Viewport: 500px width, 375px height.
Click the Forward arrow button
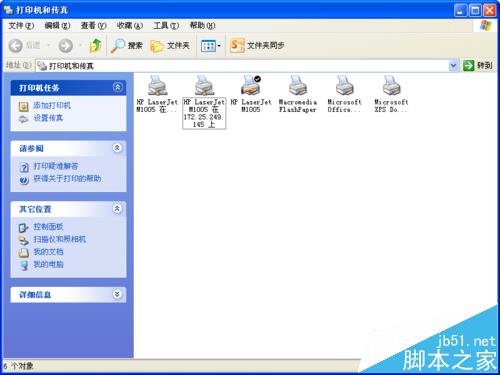[x=66, y=46]
